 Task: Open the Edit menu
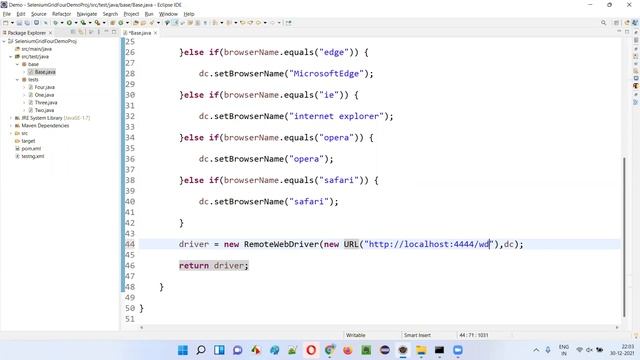[21, 14]
